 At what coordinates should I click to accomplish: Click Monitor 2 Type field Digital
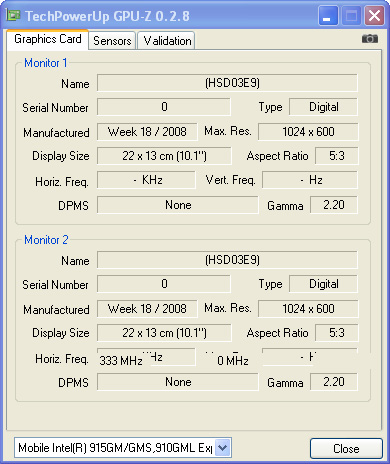pos(323,284)
